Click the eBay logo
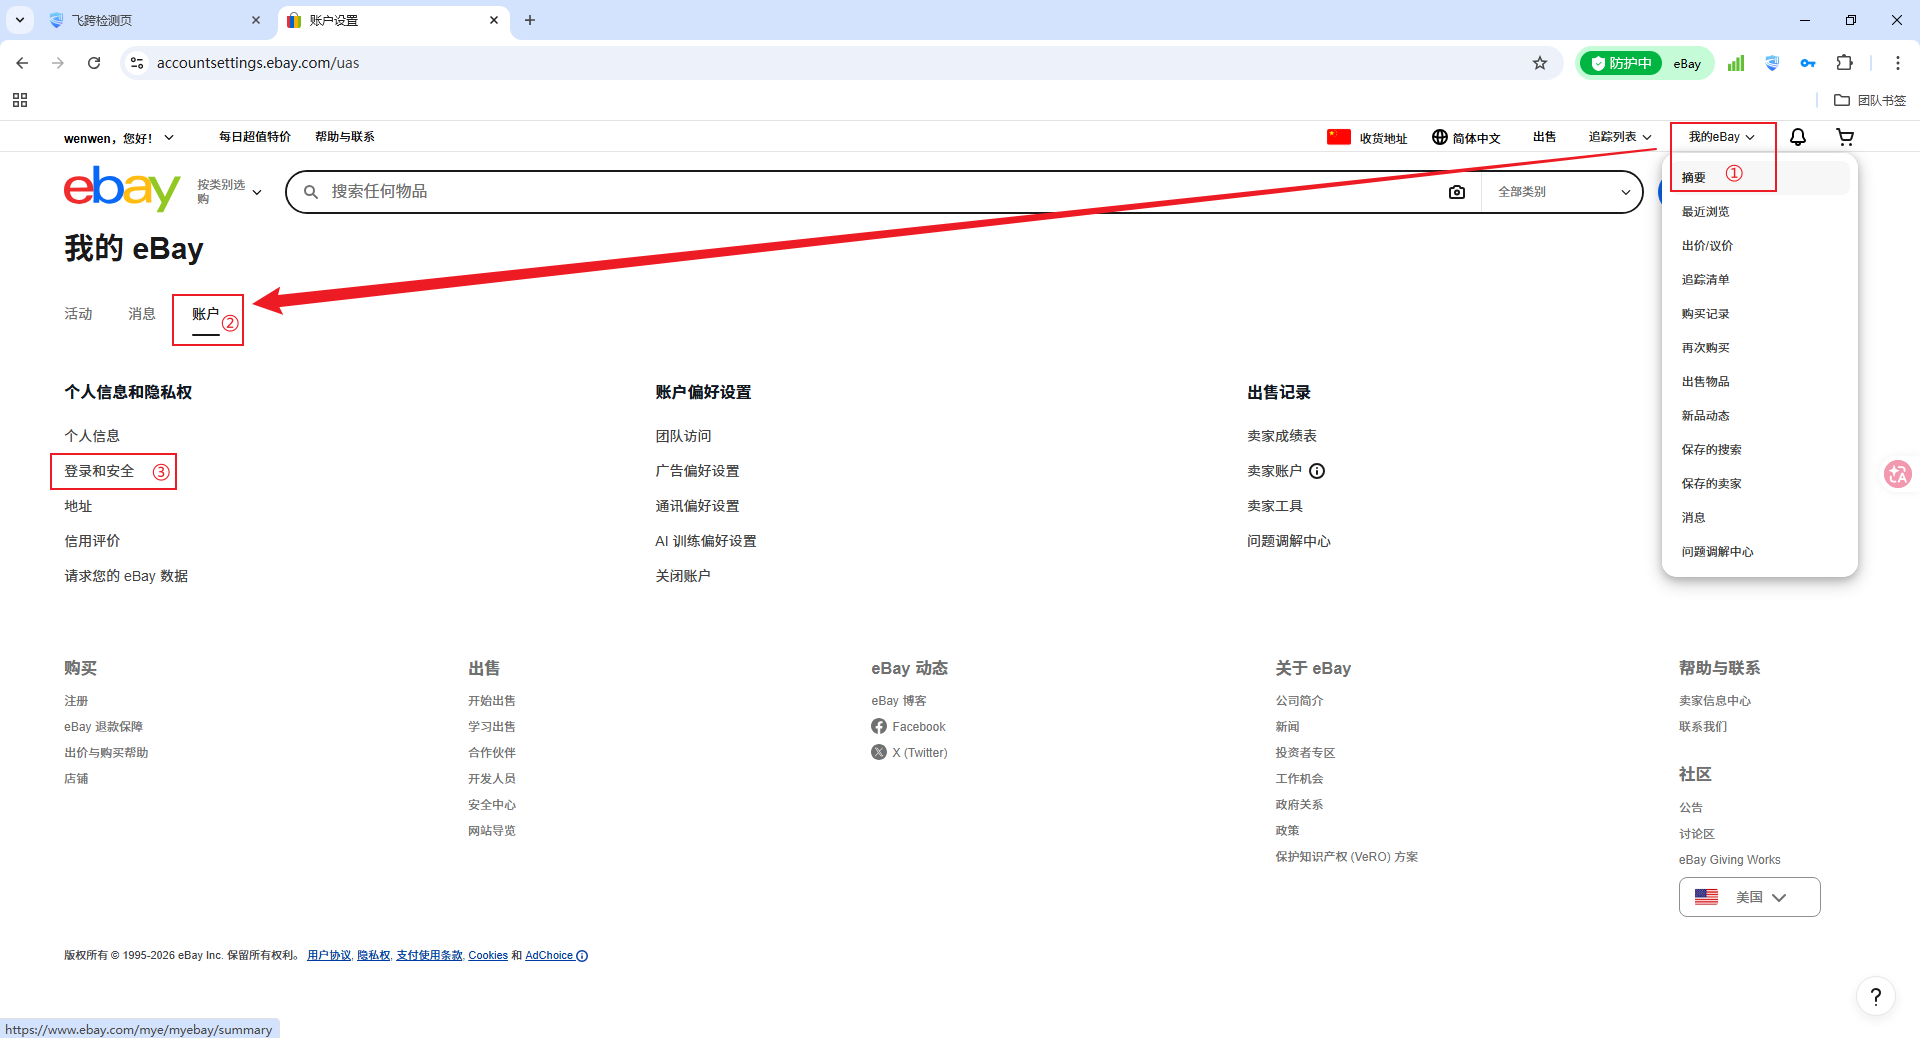This screenshot has width=1920, height=1038. tap(122, 189)
